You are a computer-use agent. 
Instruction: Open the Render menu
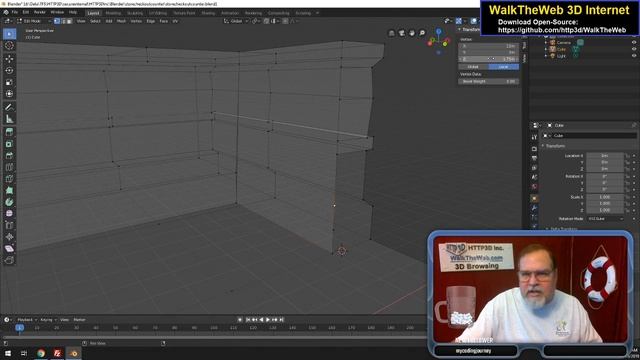point(40,12)
